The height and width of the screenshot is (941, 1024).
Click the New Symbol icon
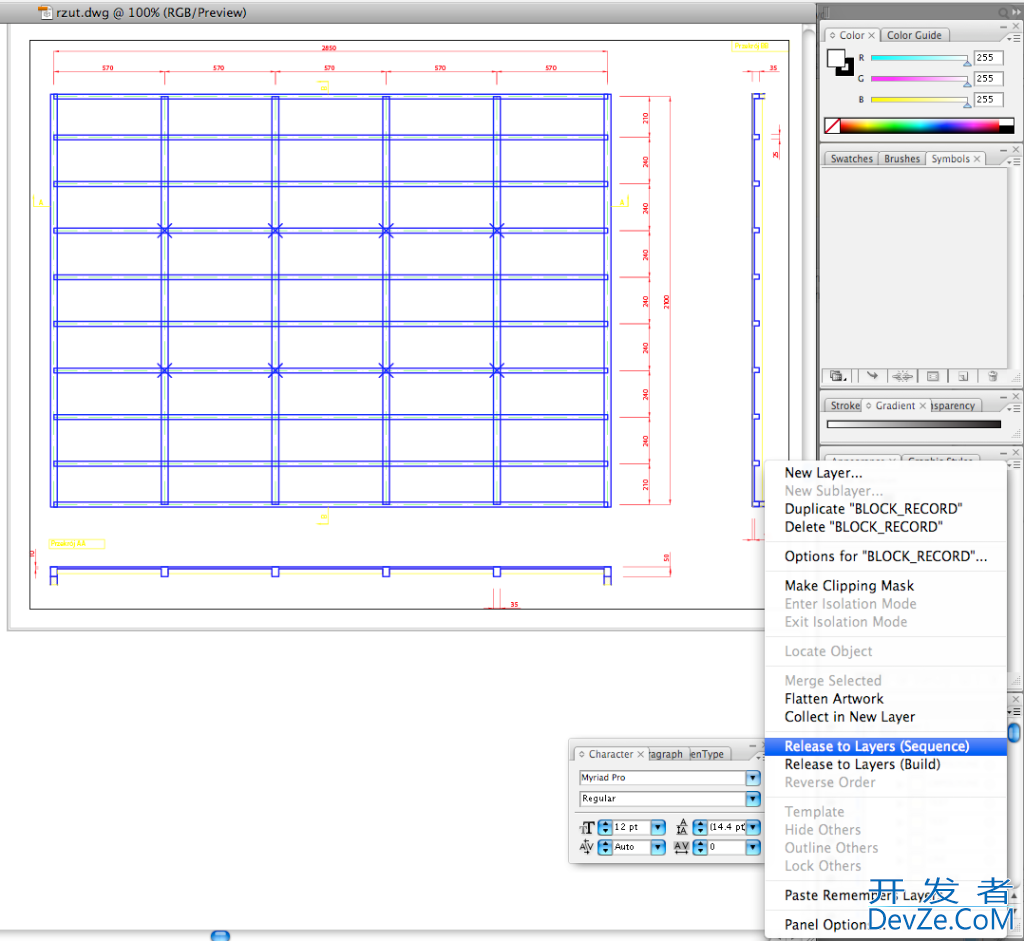point(963,376)
